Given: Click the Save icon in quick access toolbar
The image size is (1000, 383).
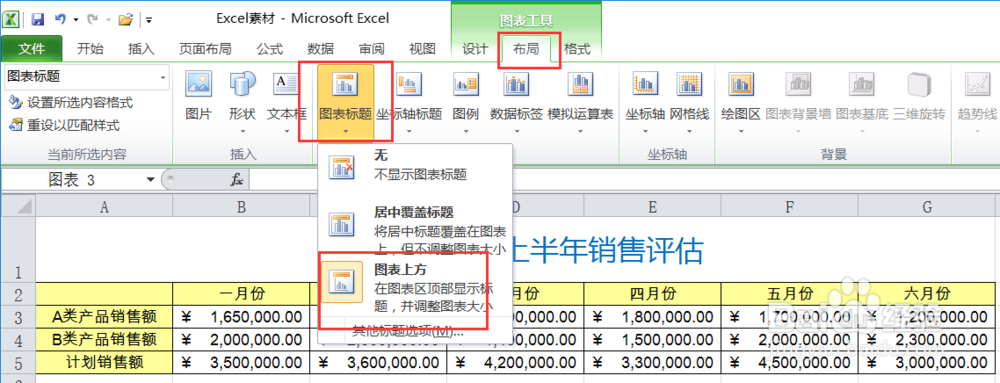Looking at the screenshot, I should [x=38, y=19].
